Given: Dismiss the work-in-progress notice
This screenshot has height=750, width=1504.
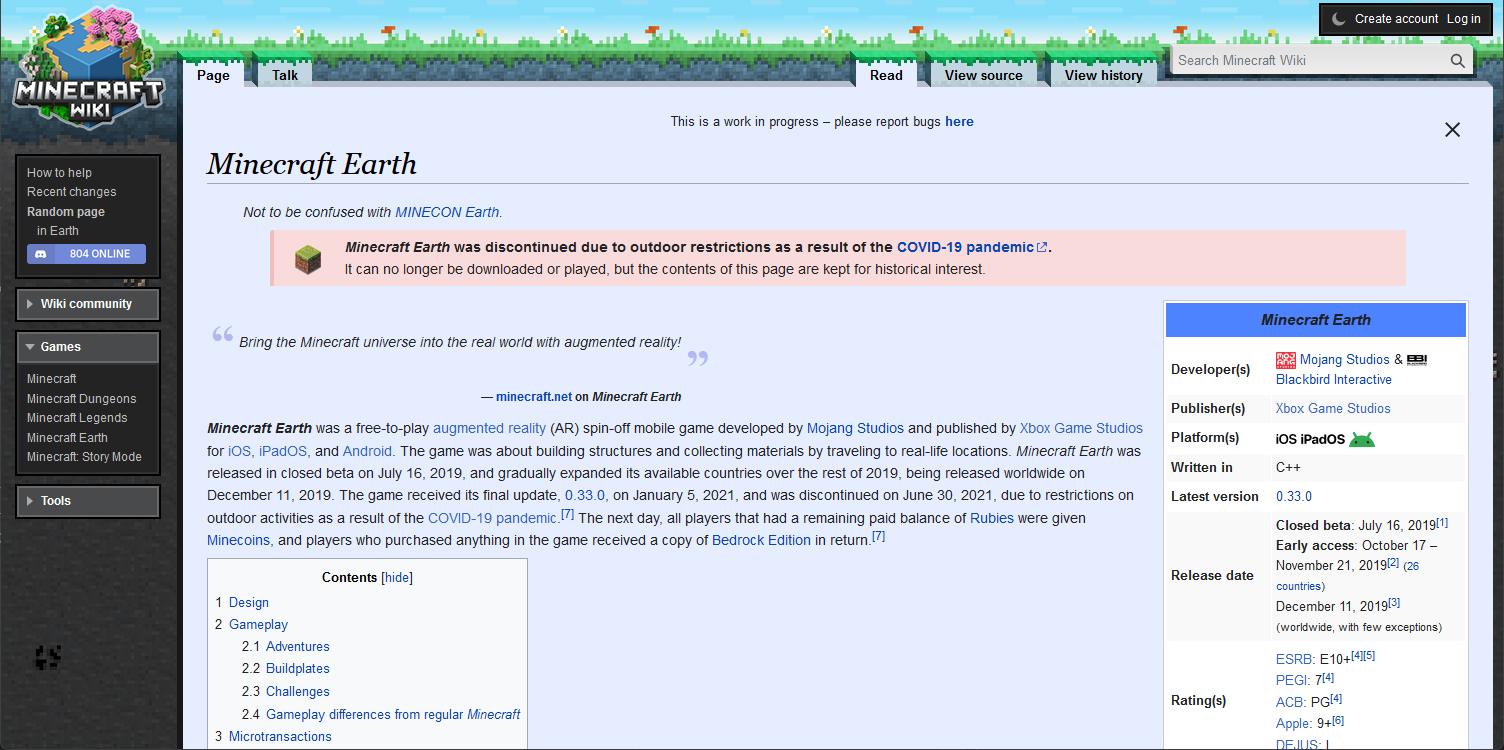Looking at the screenshot, I should (1452, 130).
